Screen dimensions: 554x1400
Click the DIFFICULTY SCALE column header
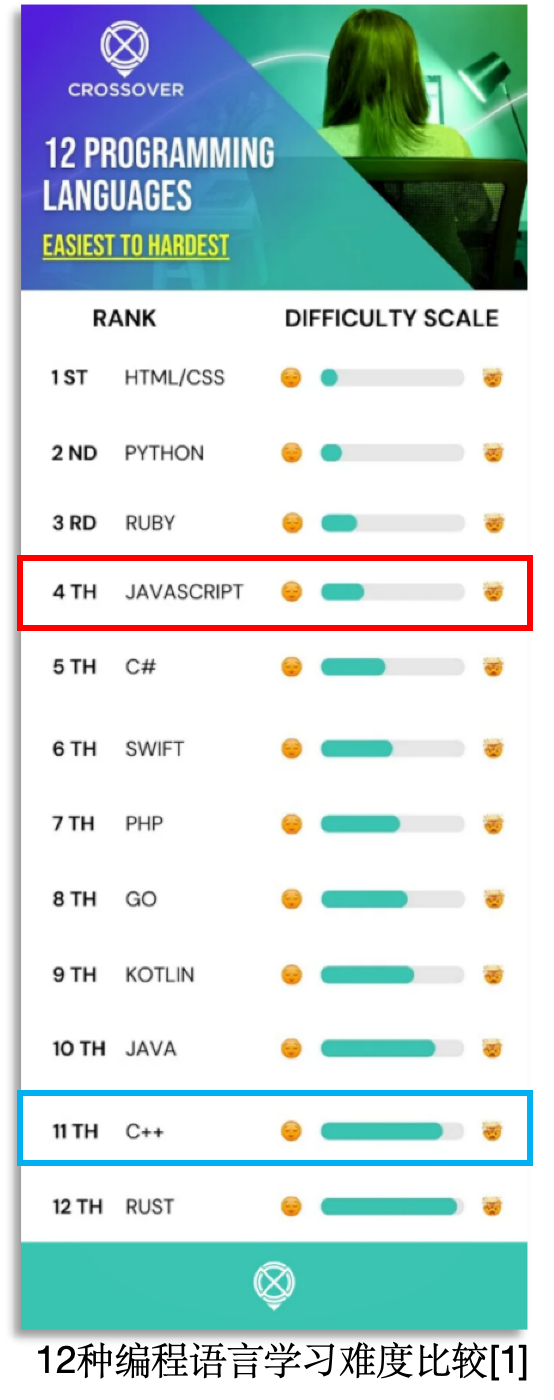coord(392,319)
